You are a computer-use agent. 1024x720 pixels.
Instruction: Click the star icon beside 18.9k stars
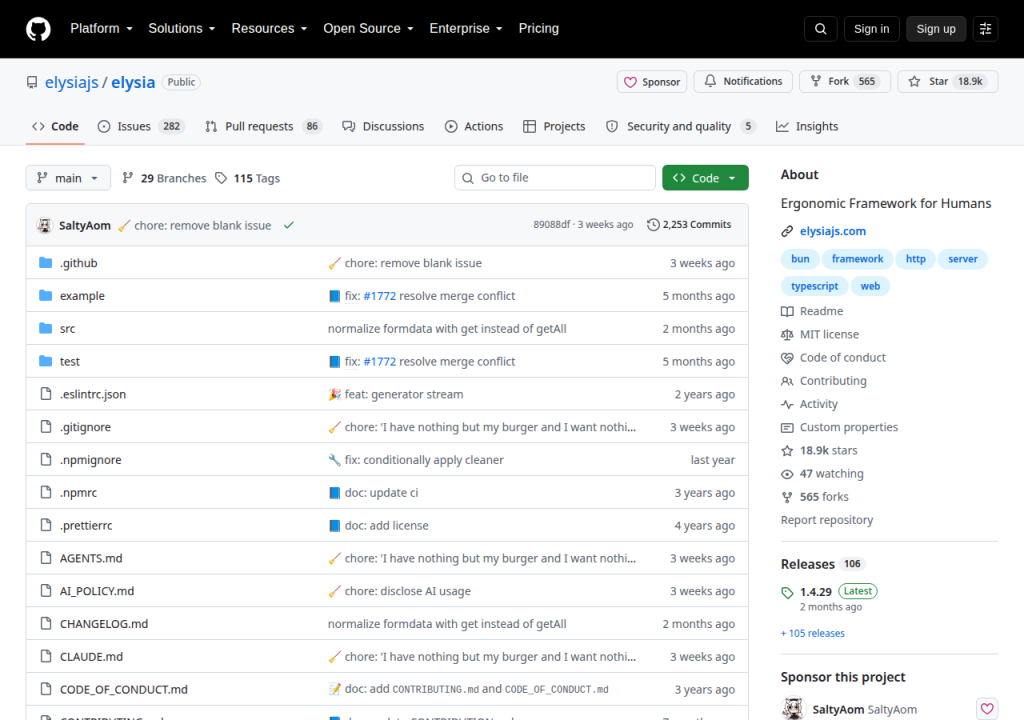(x=787, y=451)
